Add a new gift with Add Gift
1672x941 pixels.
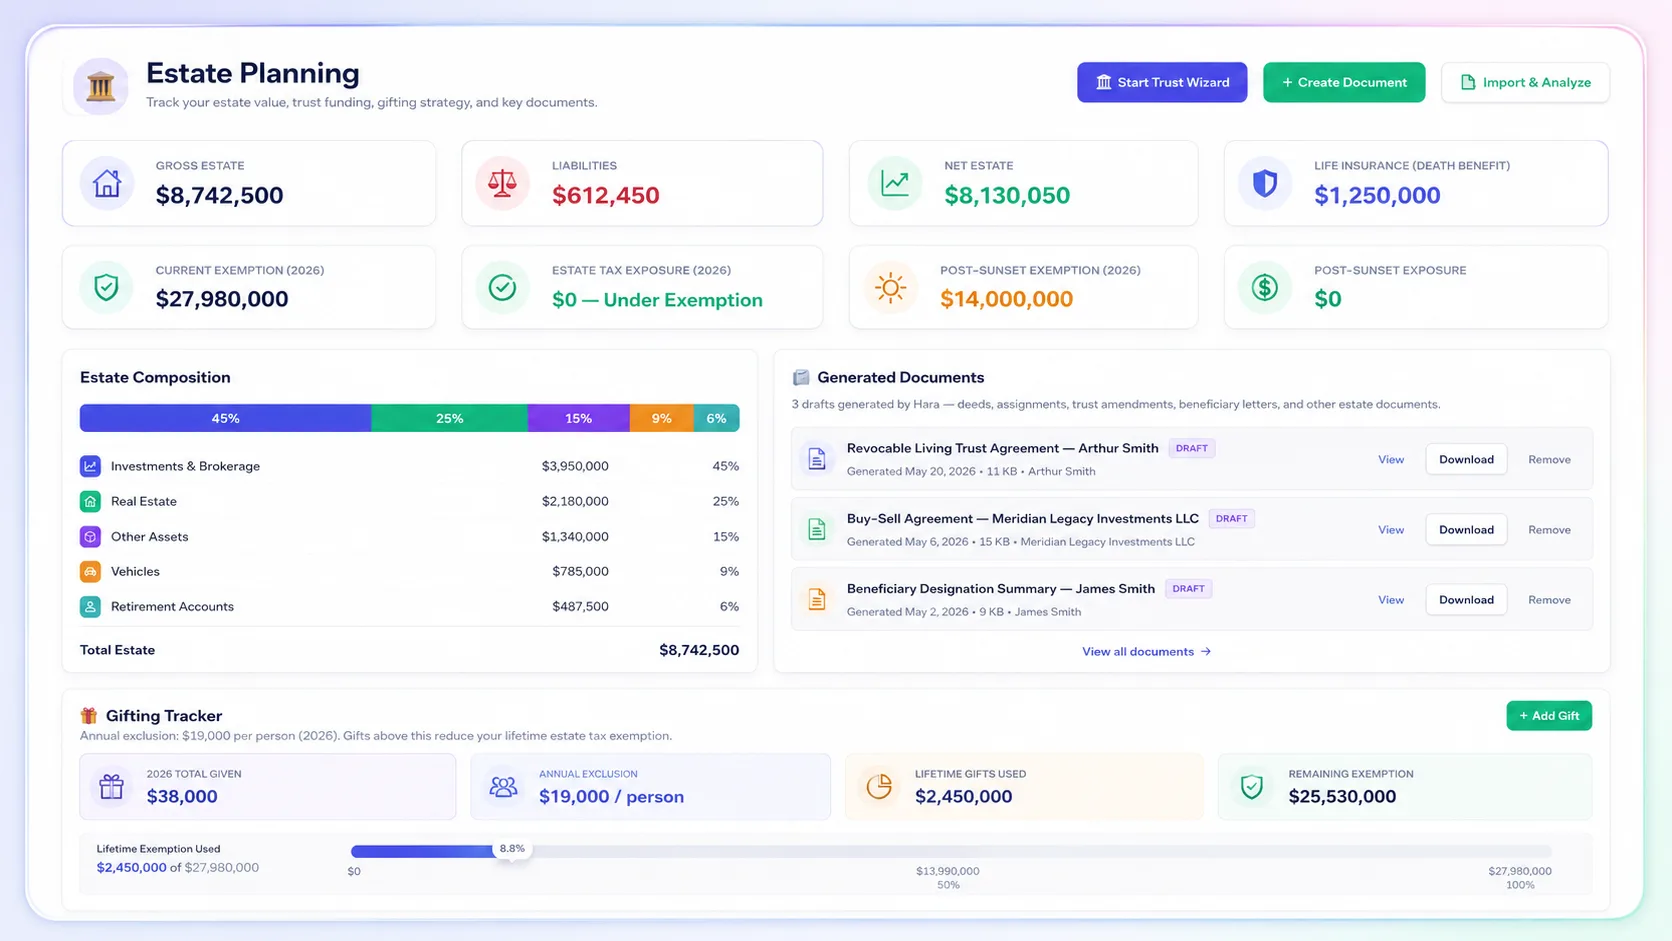point(1549,716)
